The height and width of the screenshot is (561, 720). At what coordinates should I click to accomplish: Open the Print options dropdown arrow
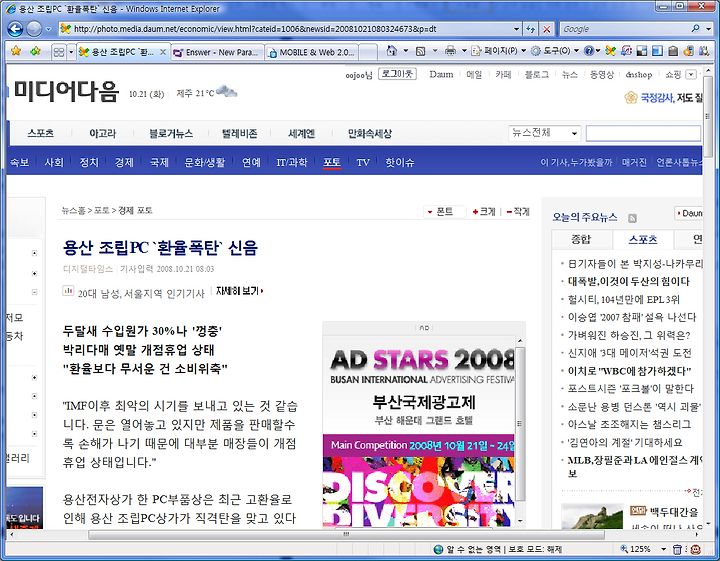(464, 51)
